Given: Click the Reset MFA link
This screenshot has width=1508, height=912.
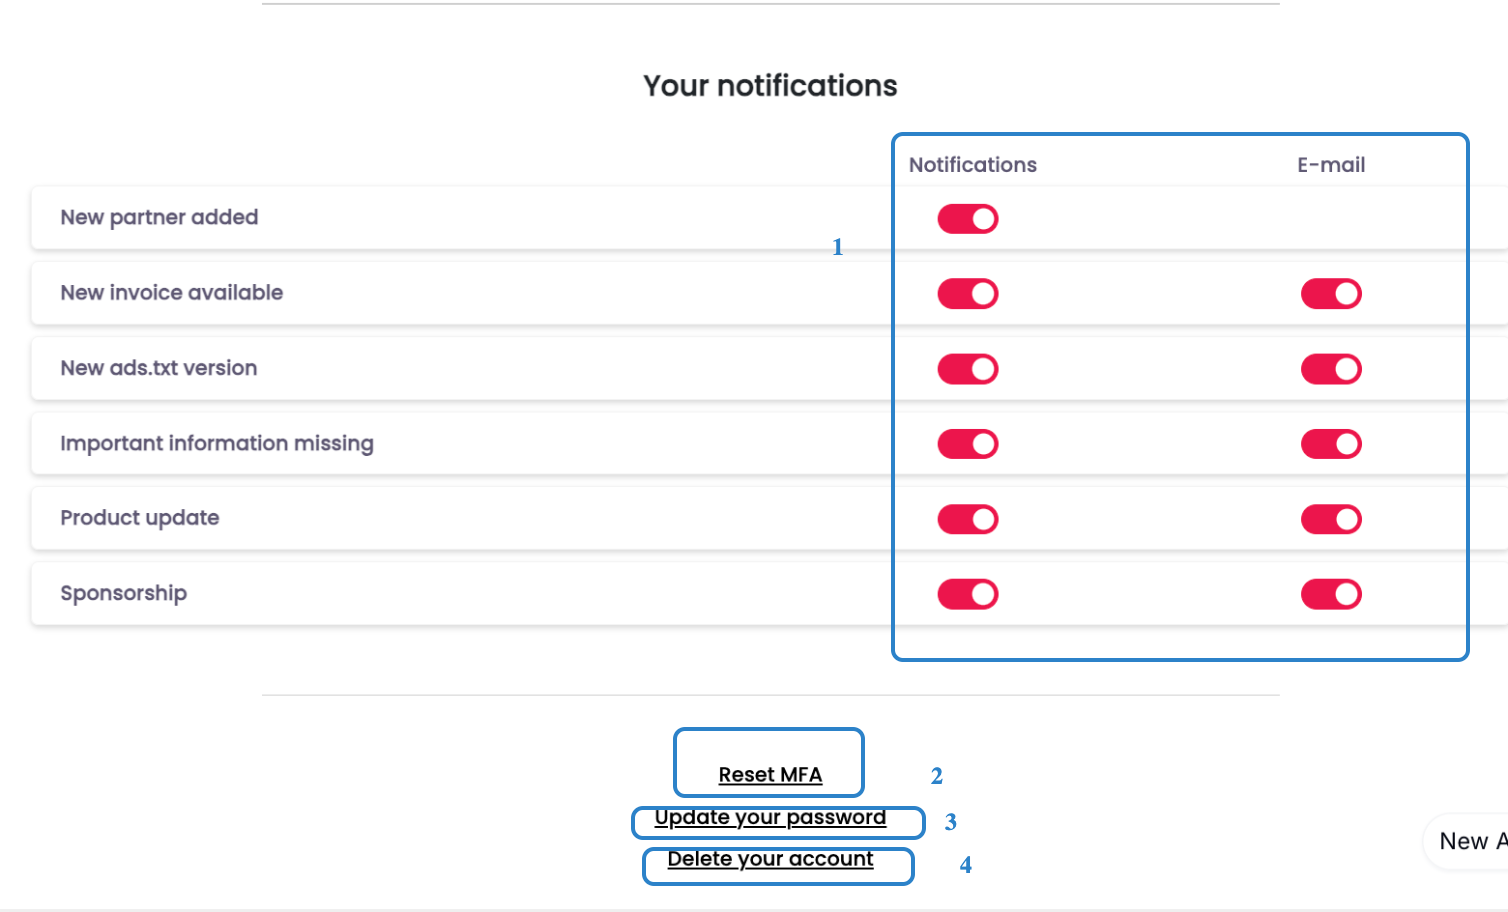Looking at the screenshot, I should 770,775.
